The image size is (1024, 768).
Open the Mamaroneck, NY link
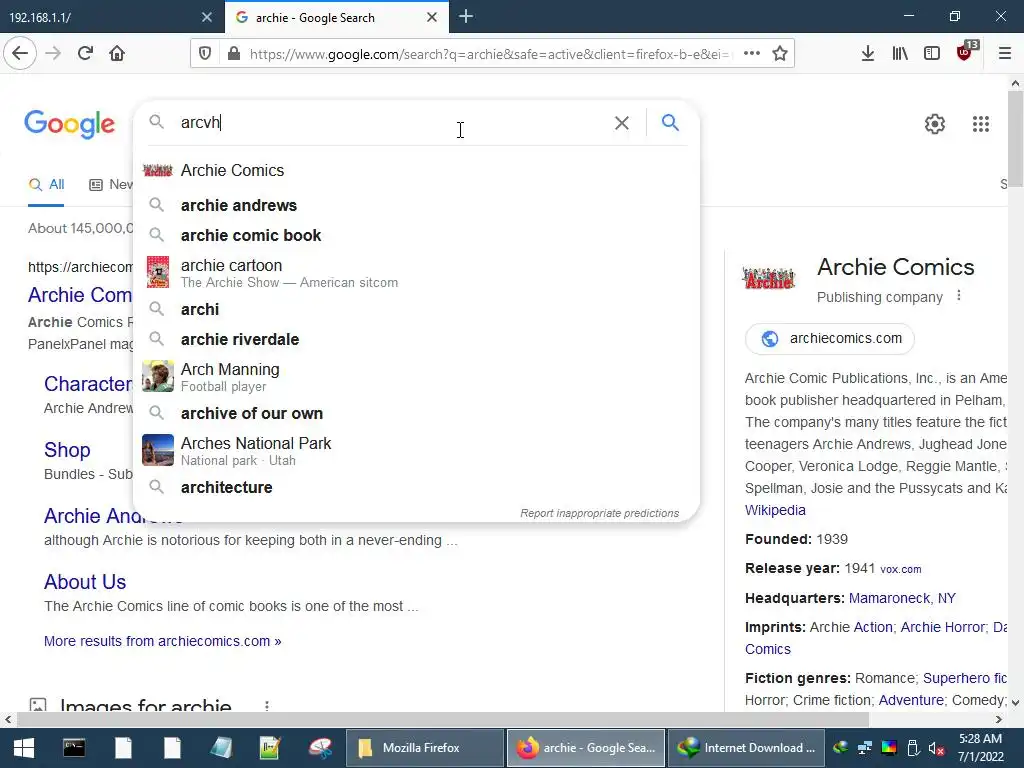coord(902,598)
